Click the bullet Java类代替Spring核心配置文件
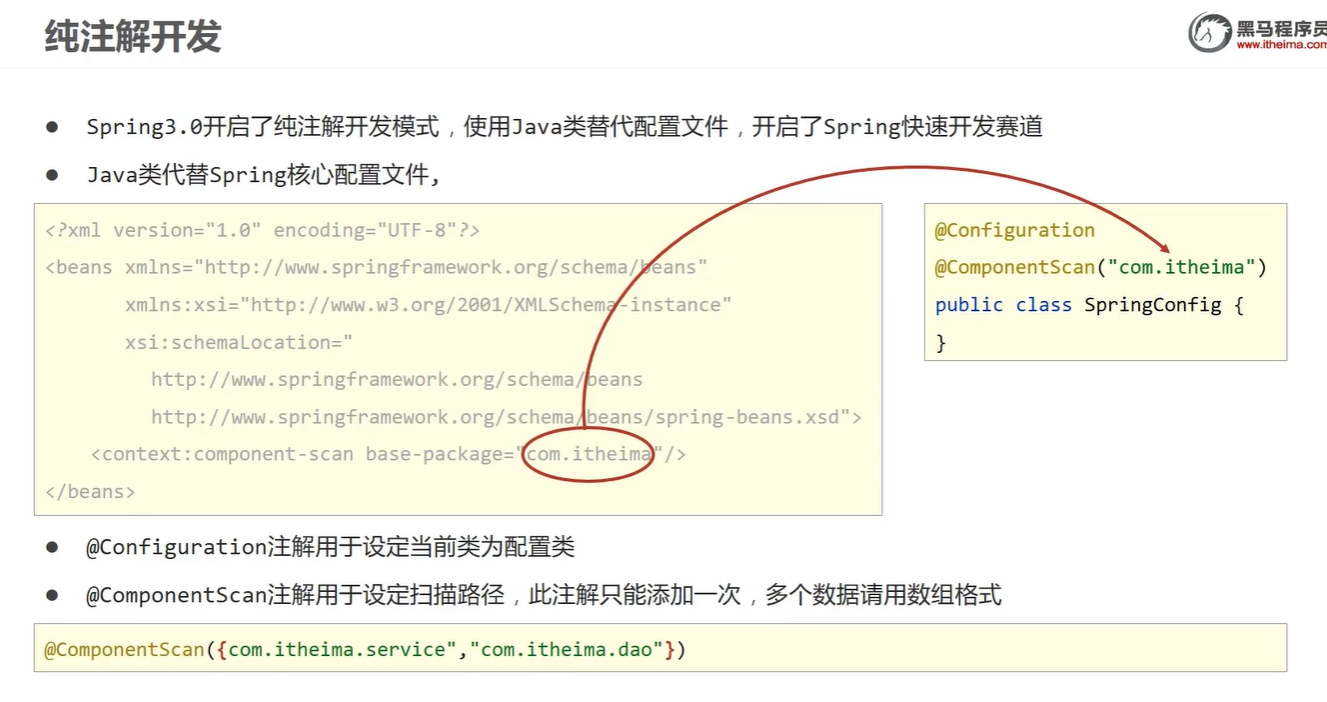Viewport: 1327px width, 702px height. [263, 175]
